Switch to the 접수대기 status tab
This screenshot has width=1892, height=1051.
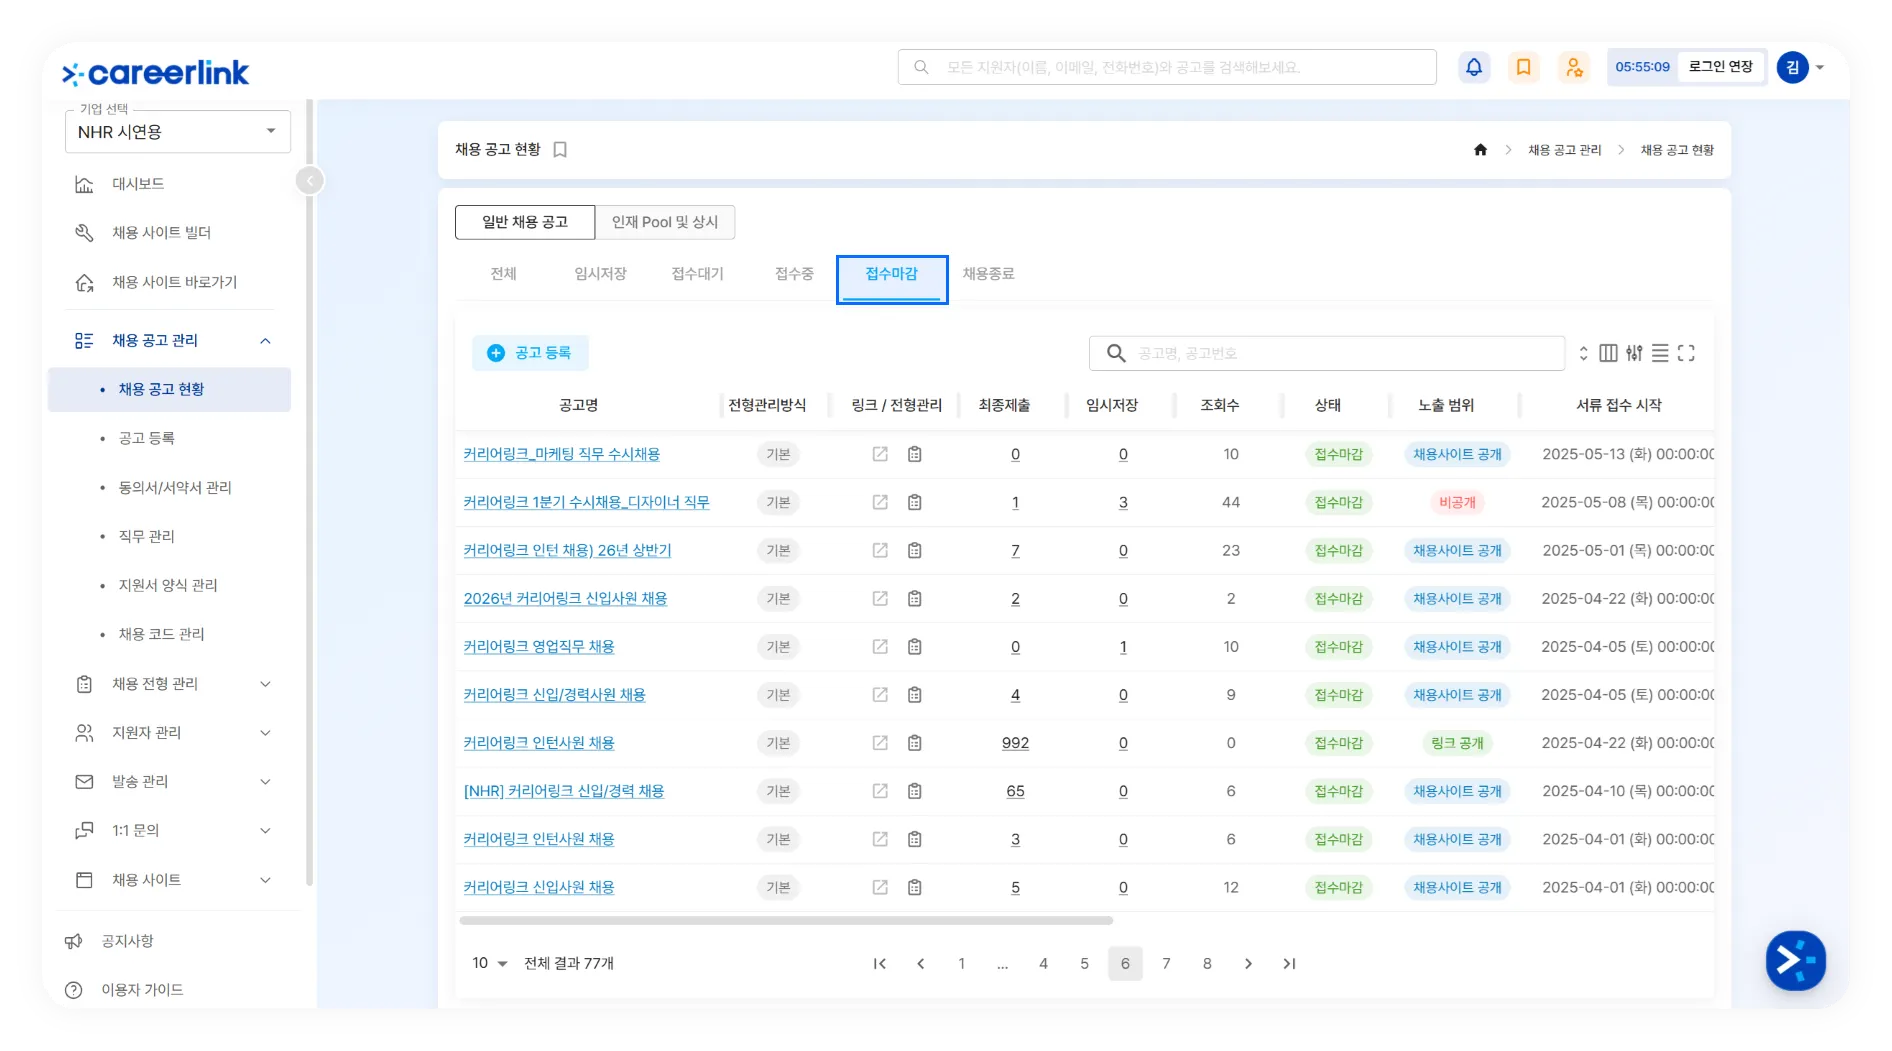pos(697,274)
